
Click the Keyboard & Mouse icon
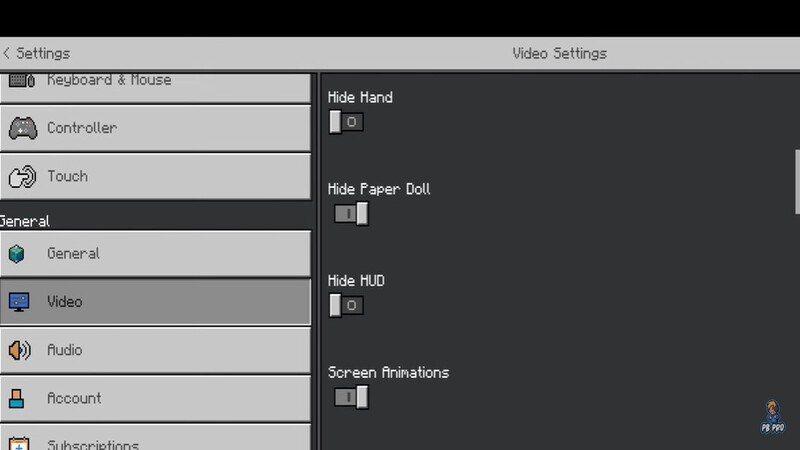[22, 81]
